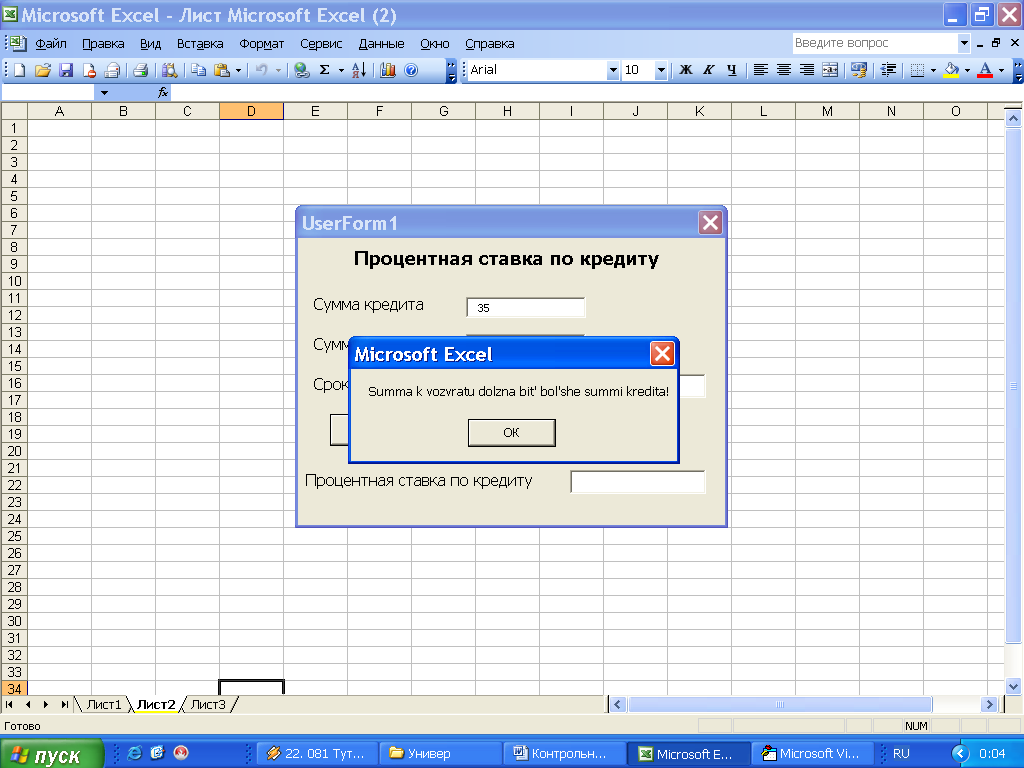Click the blue Help question mark icon
Viewport: 1024px width, 768px height.
[411, 70]
